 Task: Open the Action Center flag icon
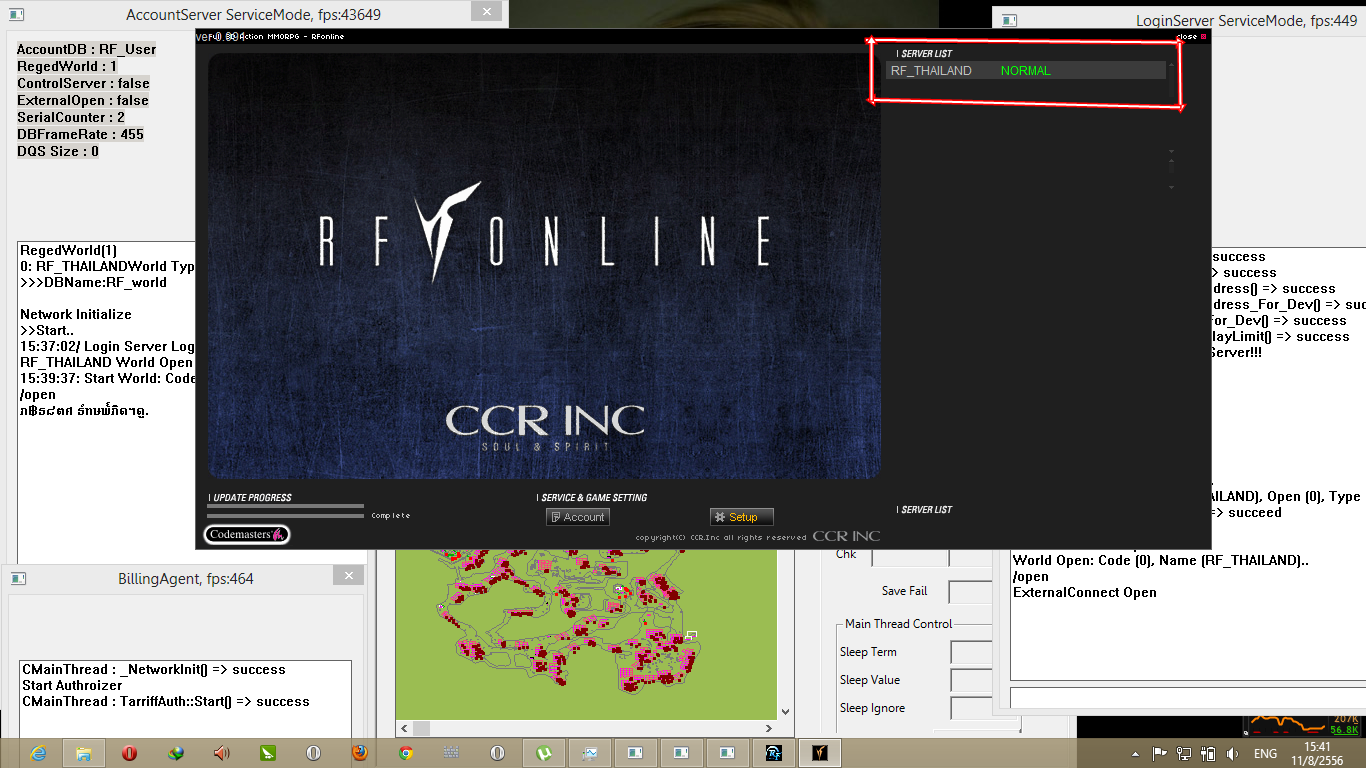[x=1159, y=754]
